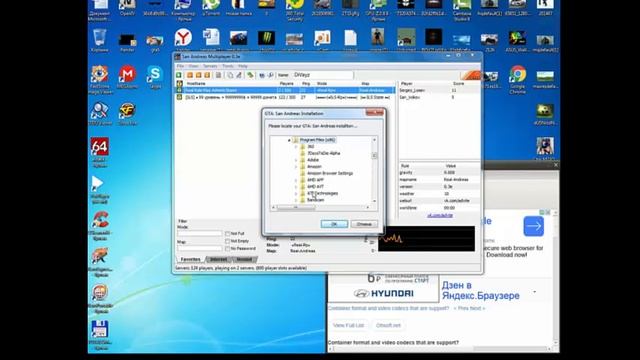This screenshot has height=360, width=640.
Task: Click the blue arrow button in the ad banner
Action: pos(533,226)
